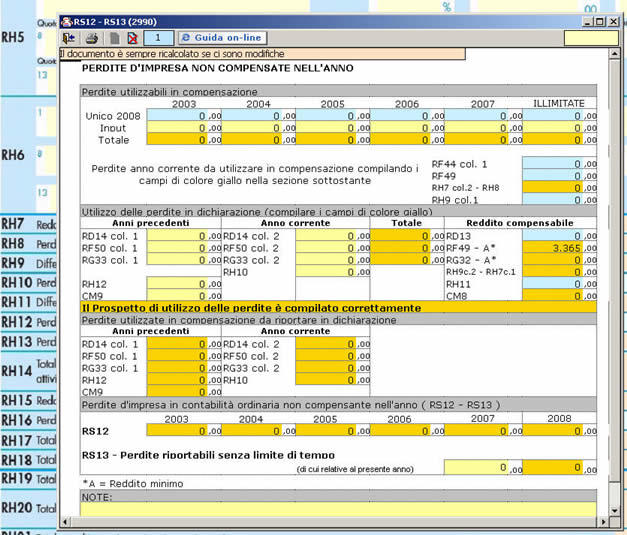Select RH10 Anno corrente yellow field
This screenshot has height=535, width=627.
pos(325,271)
